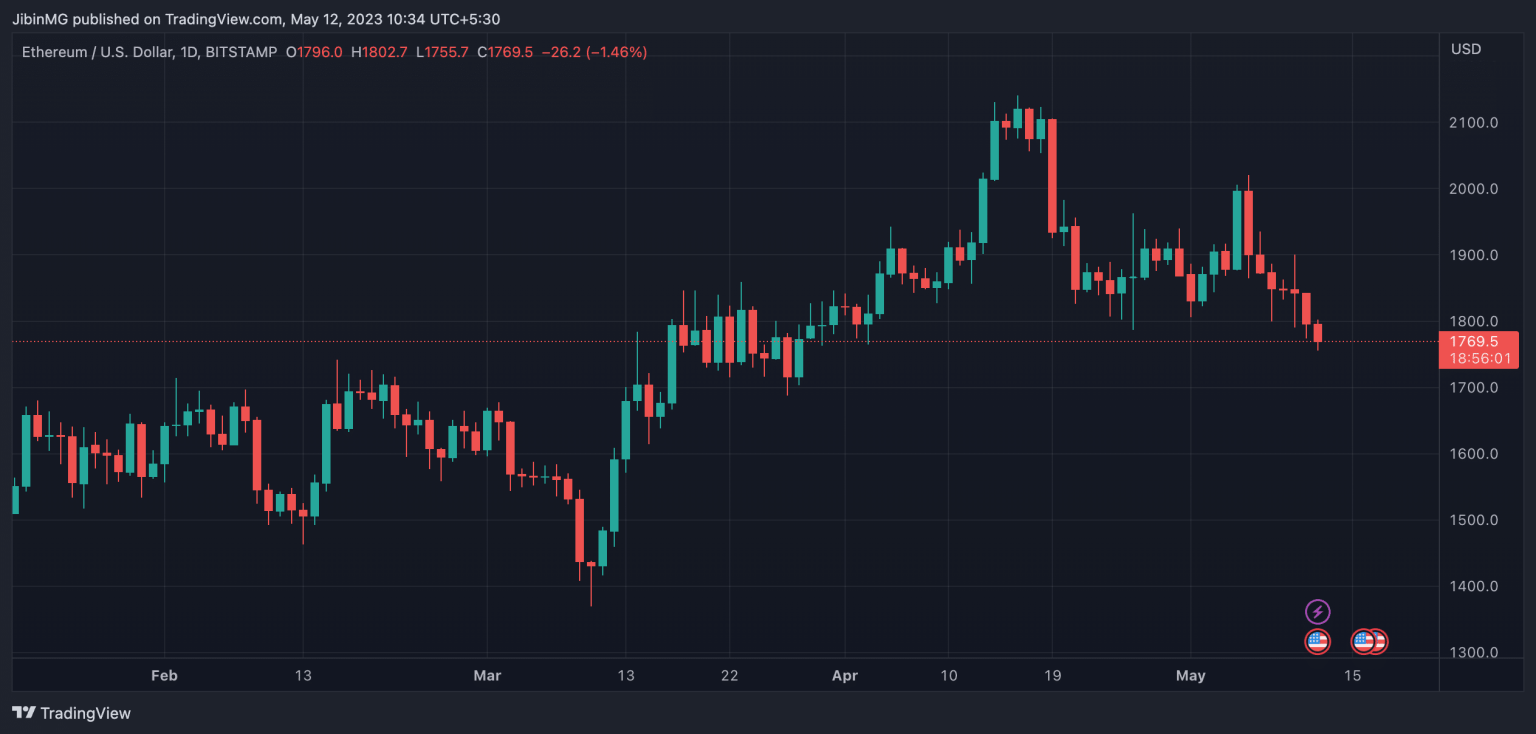Click the 1300.0 price level on the axis
1536x734 pixels.
click(x=1474, y=653)
